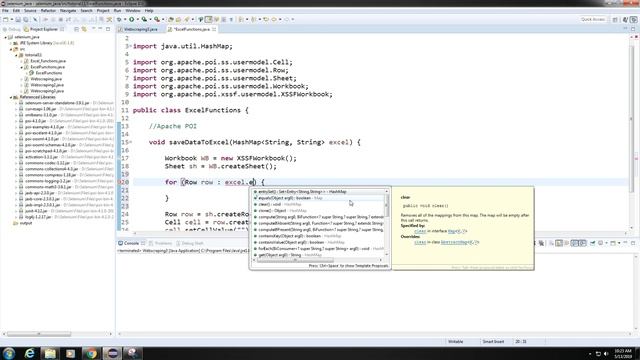Click Quick Access search field
The width and height of the screenshot is (640, 360).
click(593, 20)
